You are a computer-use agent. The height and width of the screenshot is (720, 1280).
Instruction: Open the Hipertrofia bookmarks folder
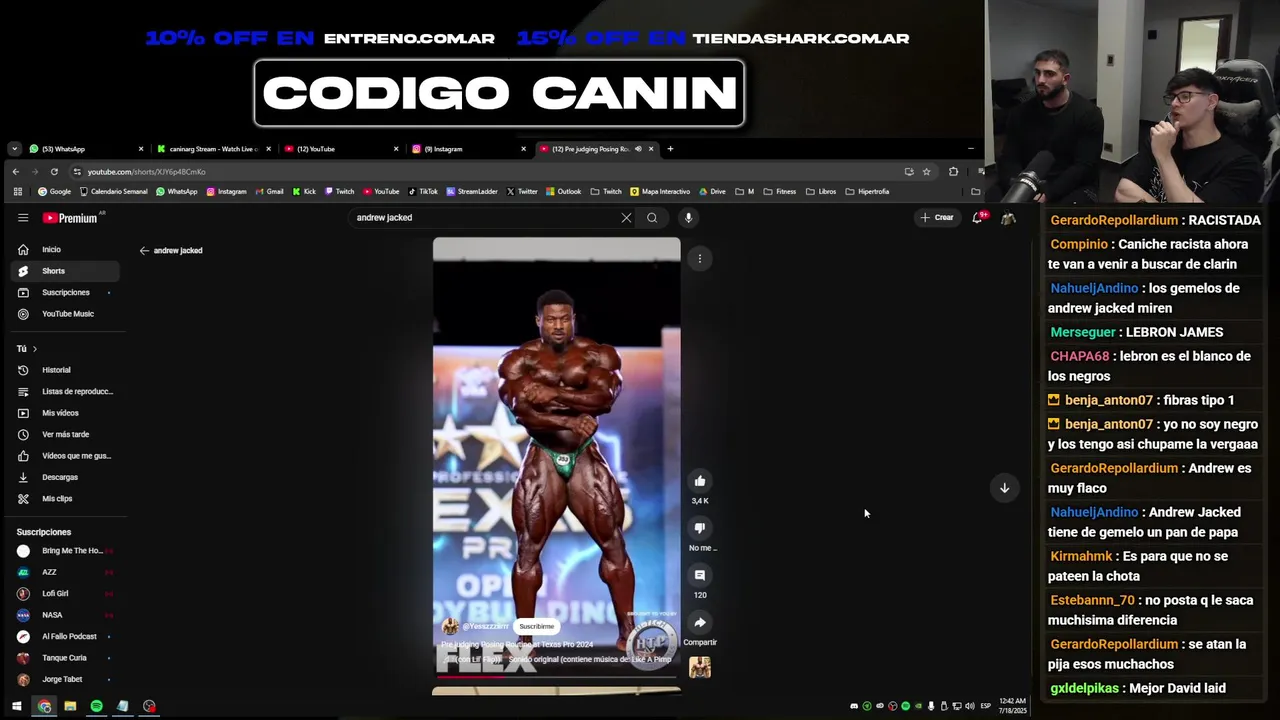point(867,191)
